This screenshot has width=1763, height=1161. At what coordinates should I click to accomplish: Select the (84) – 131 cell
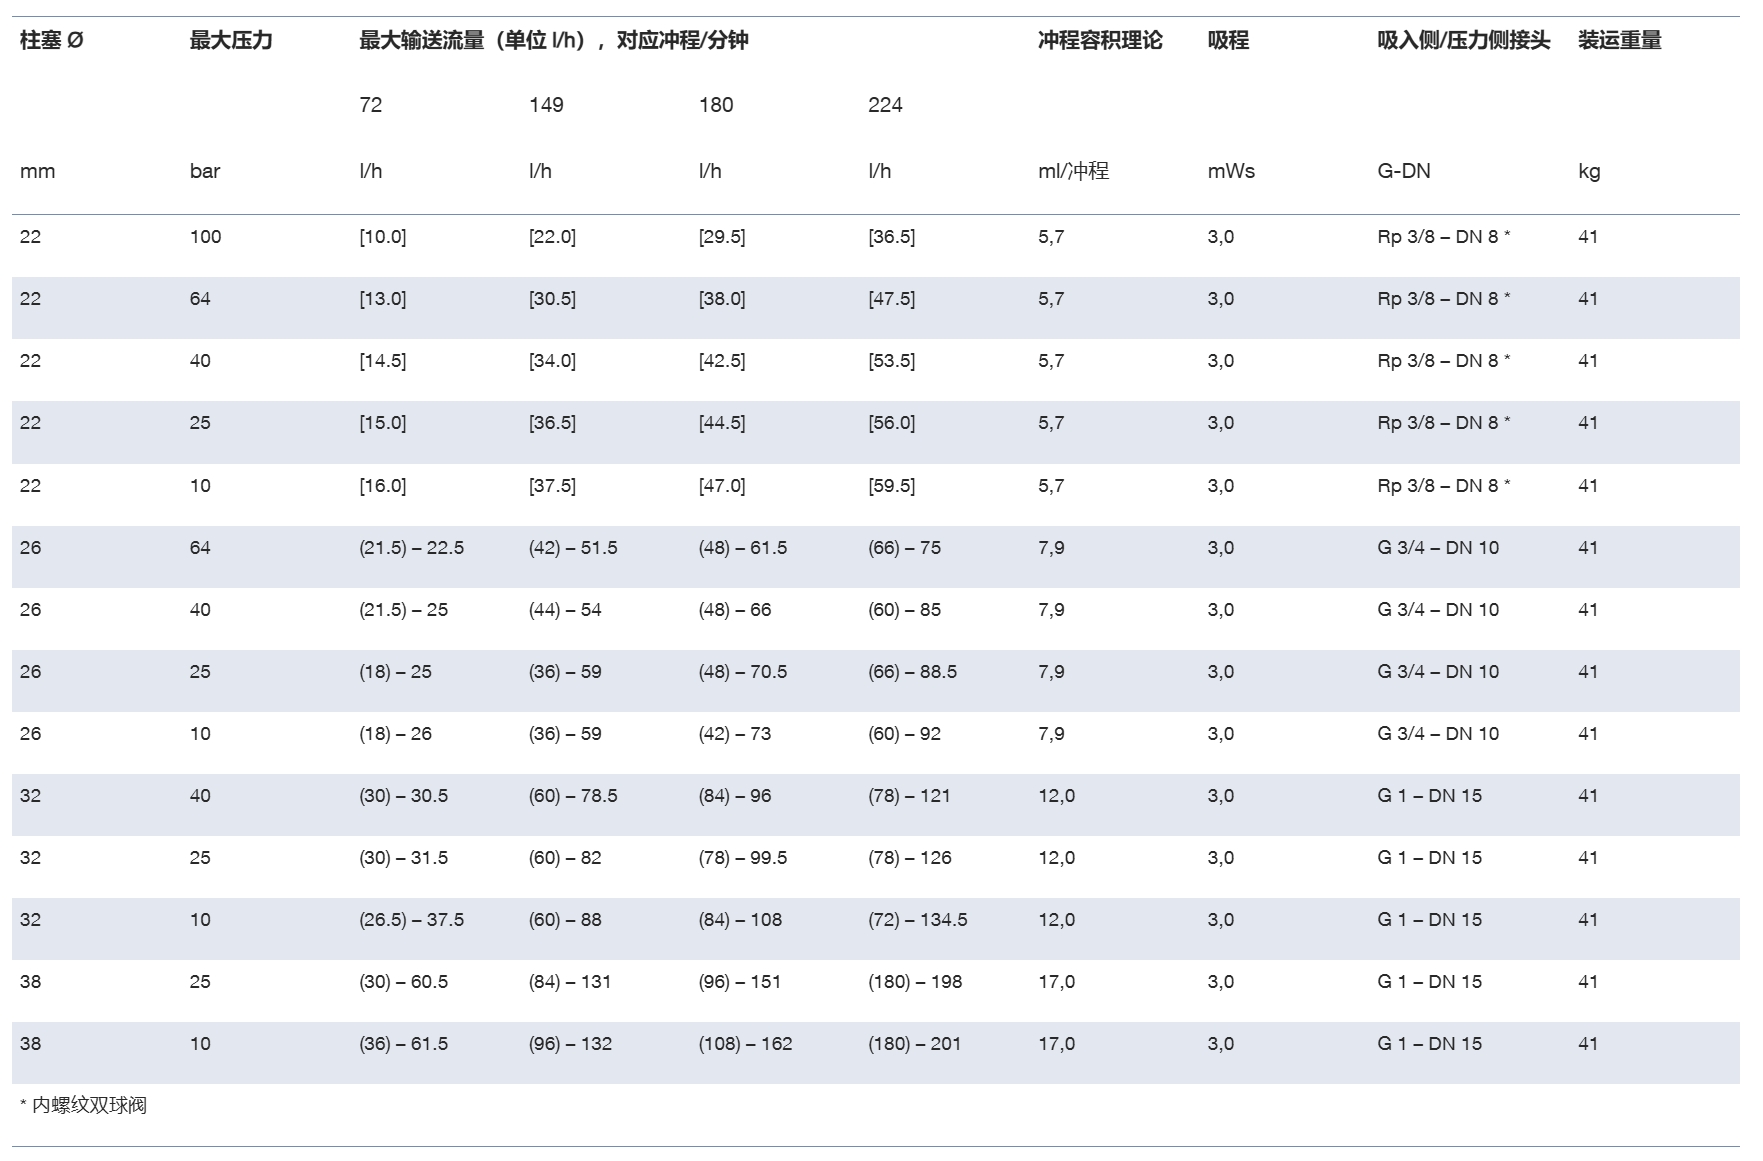pyautogui.click(x=570, y=982)
